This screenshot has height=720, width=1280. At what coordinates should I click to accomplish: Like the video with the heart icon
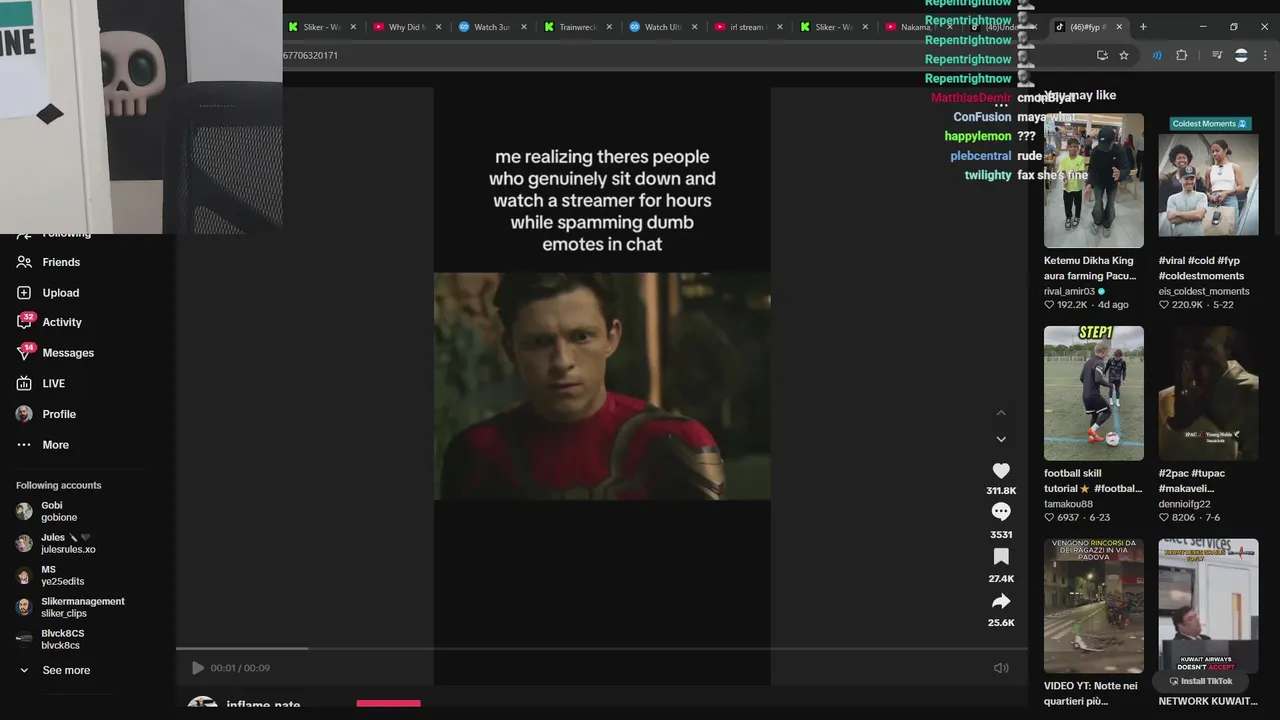click(1001, 471)
